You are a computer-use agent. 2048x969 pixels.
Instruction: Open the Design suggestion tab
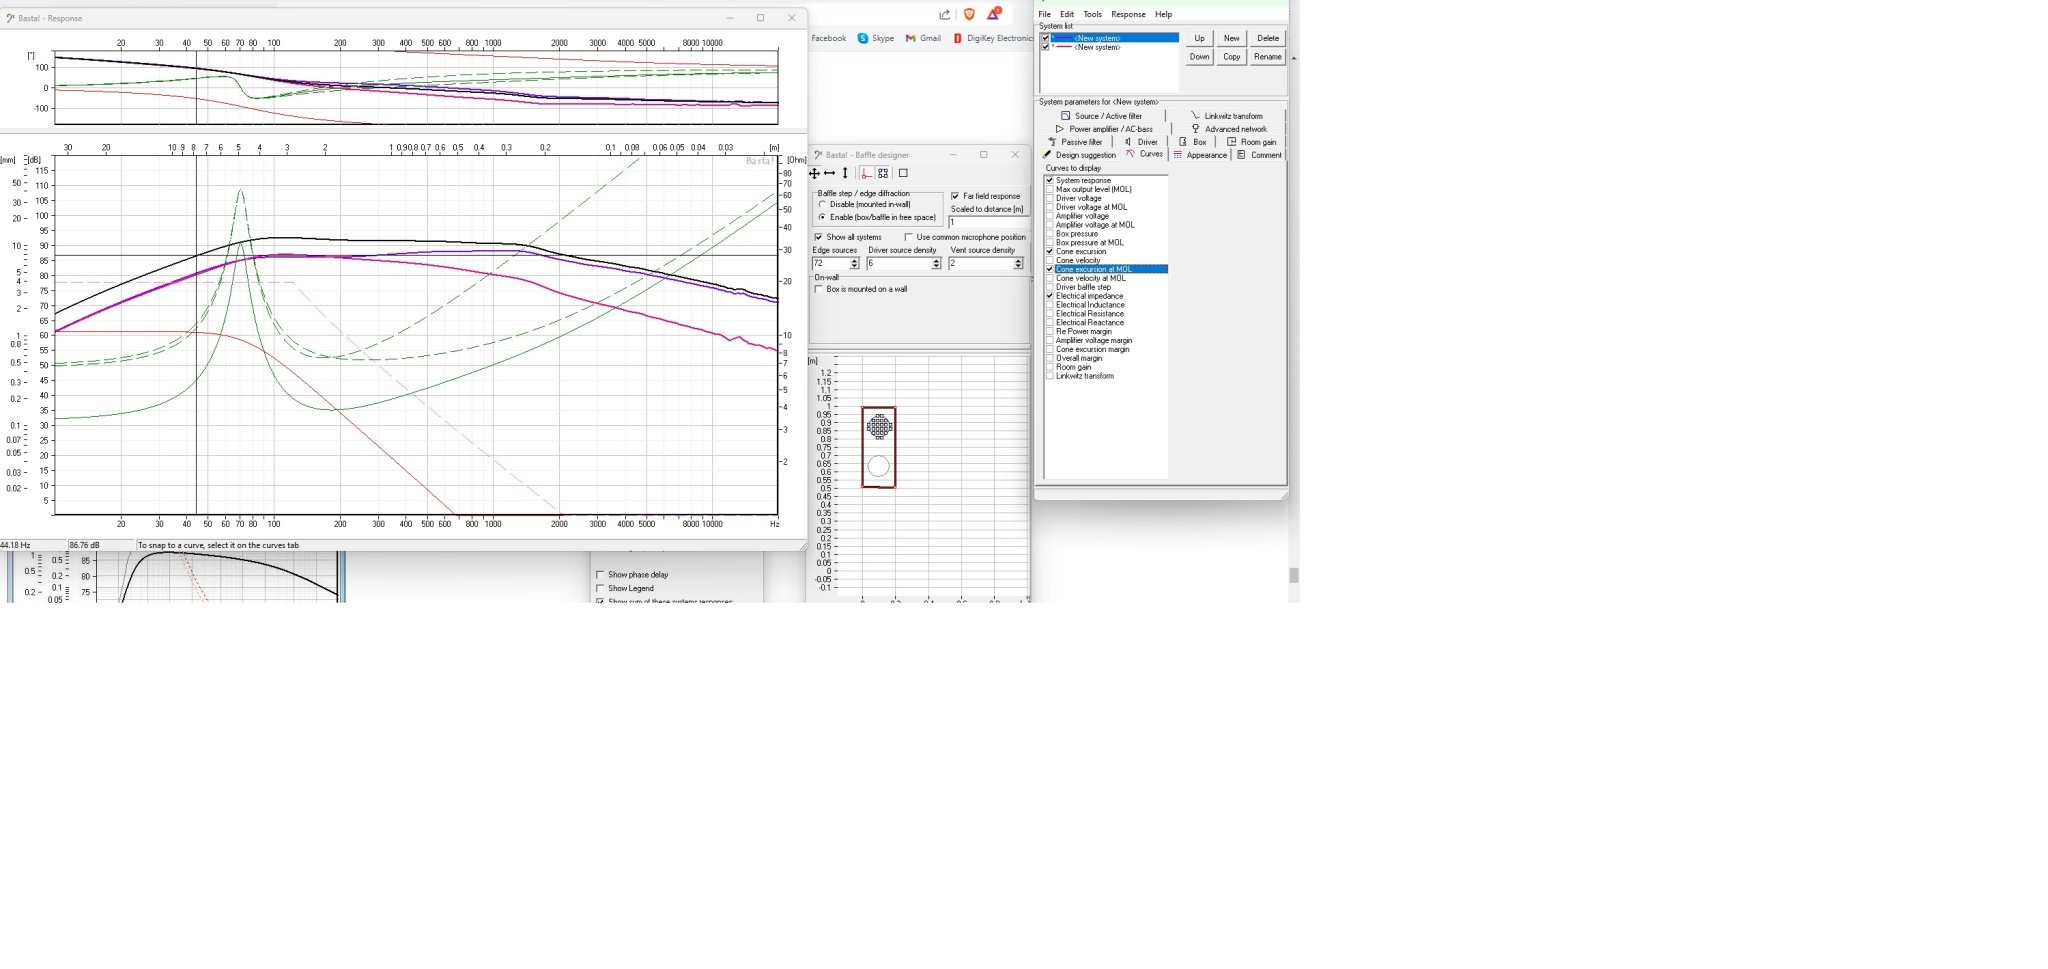1079,155
